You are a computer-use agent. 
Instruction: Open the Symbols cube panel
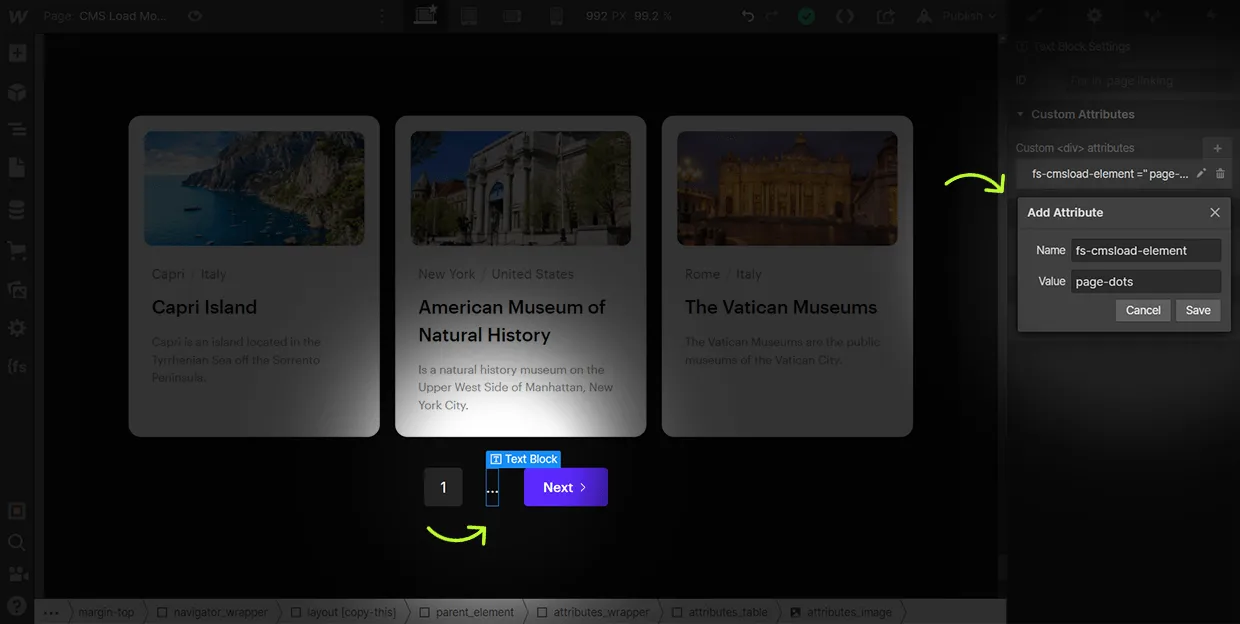17,92
